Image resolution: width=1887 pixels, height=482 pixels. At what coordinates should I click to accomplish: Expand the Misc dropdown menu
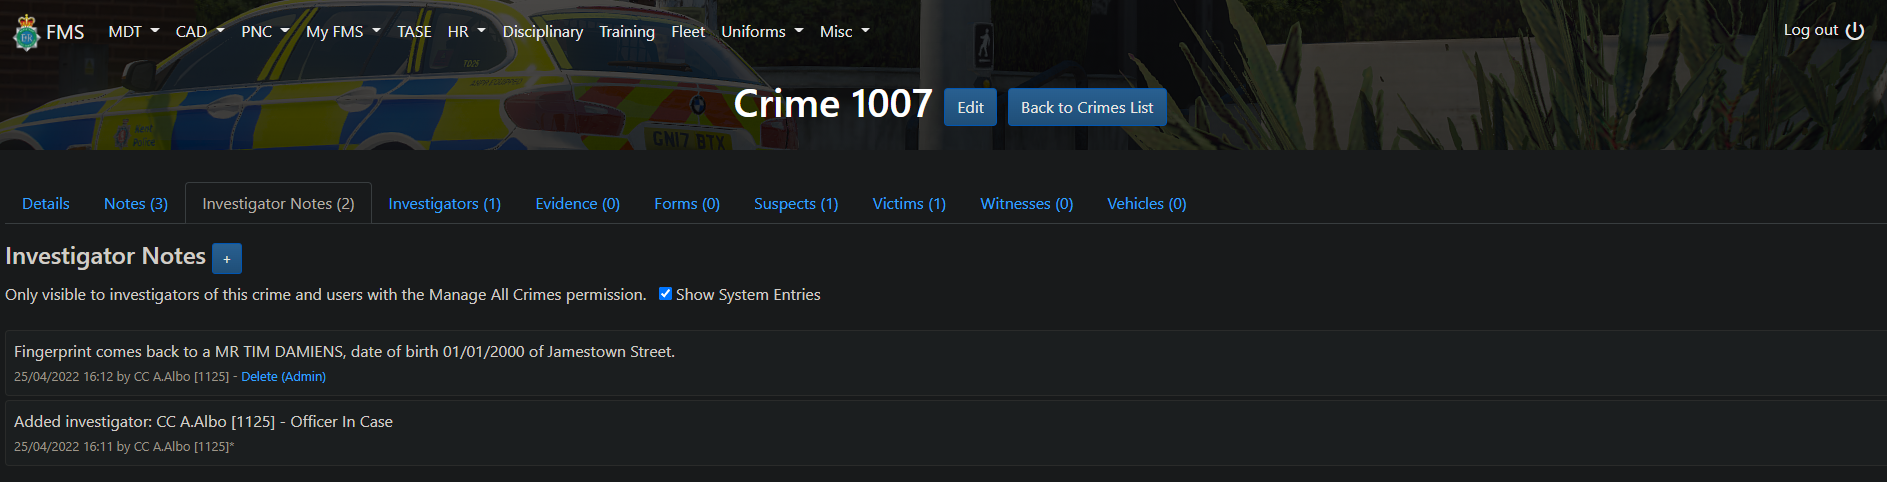pos(844,32)
